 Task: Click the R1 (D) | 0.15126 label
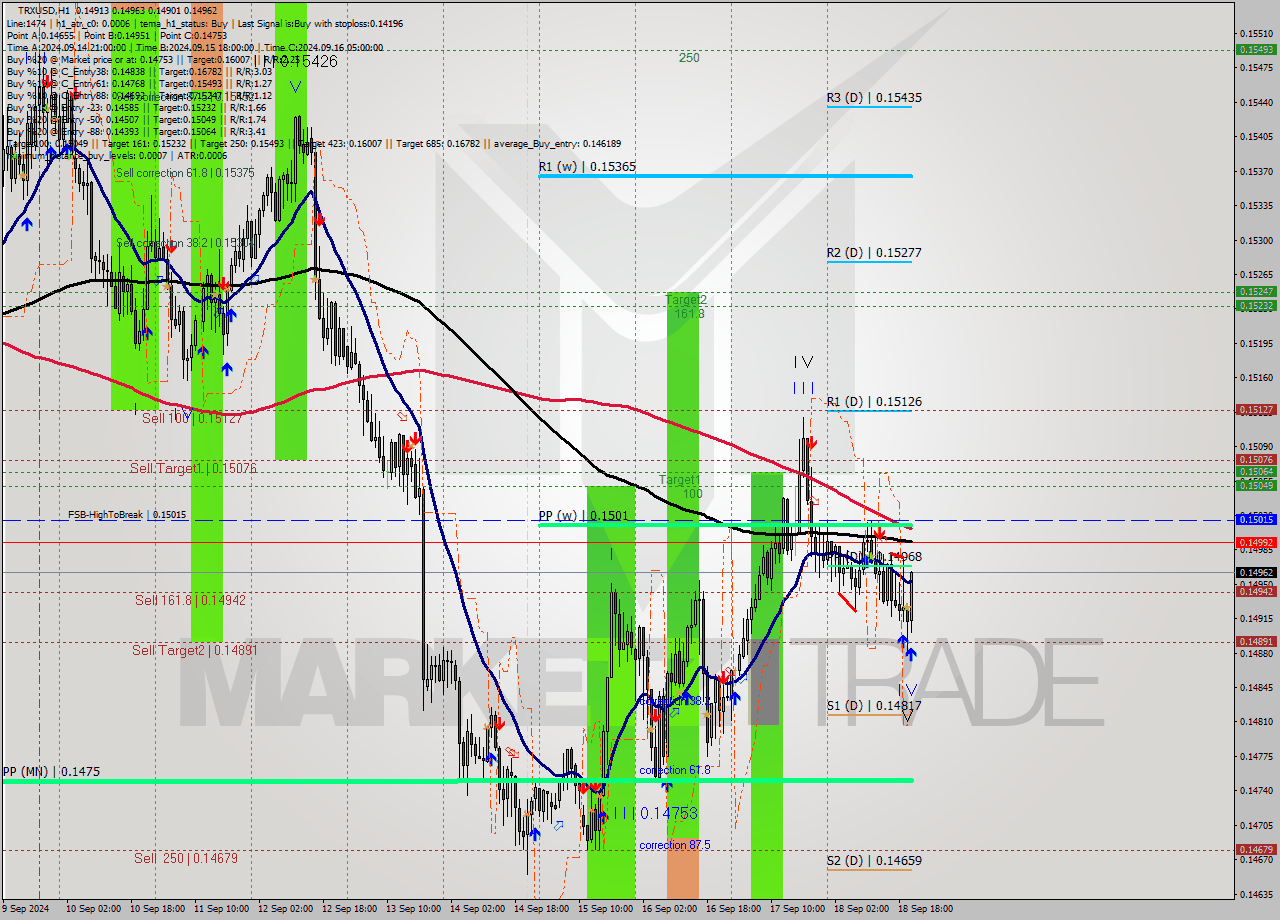[x=874, y=402]
